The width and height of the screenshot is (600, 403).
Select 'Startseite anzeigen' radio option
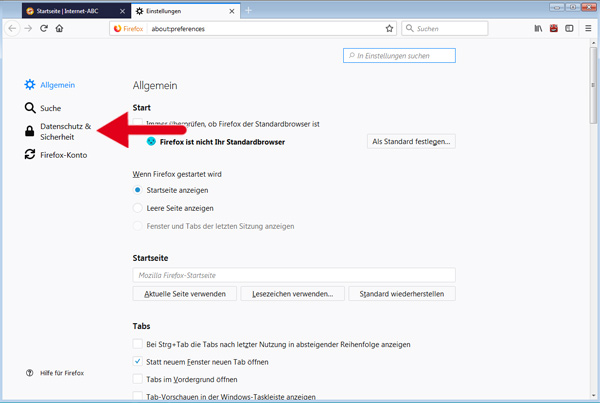(138, 190)
